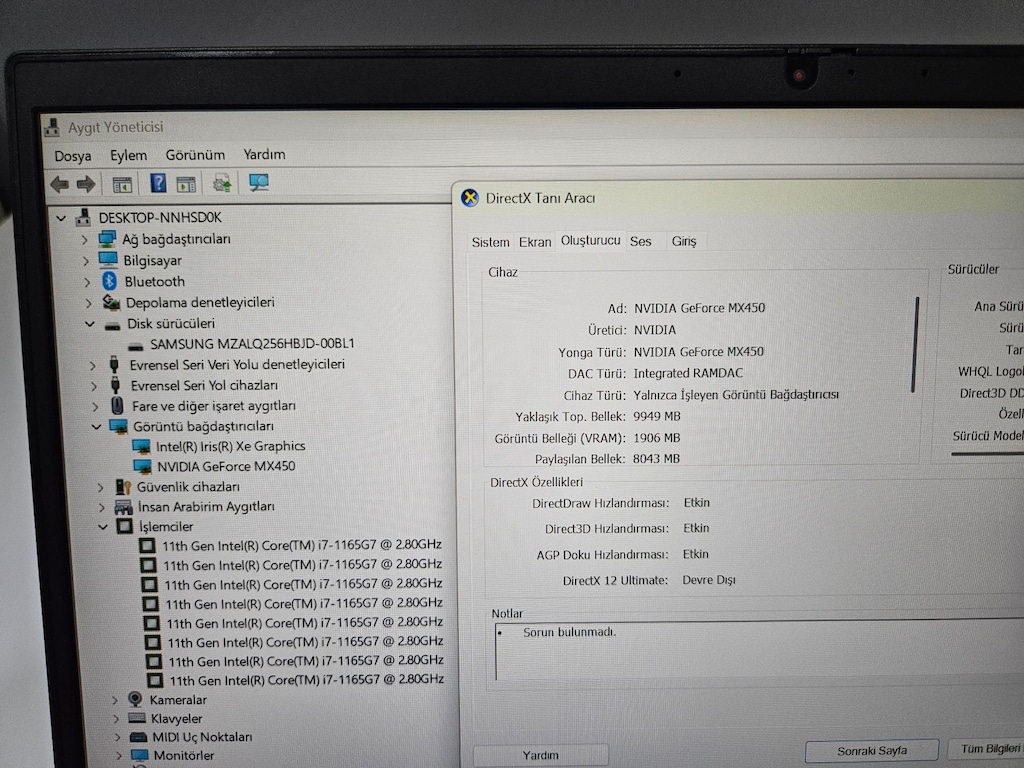
Task: Click the Devre Dışı DirectX 12 Ultimate value
Action: tap(709, 580)
